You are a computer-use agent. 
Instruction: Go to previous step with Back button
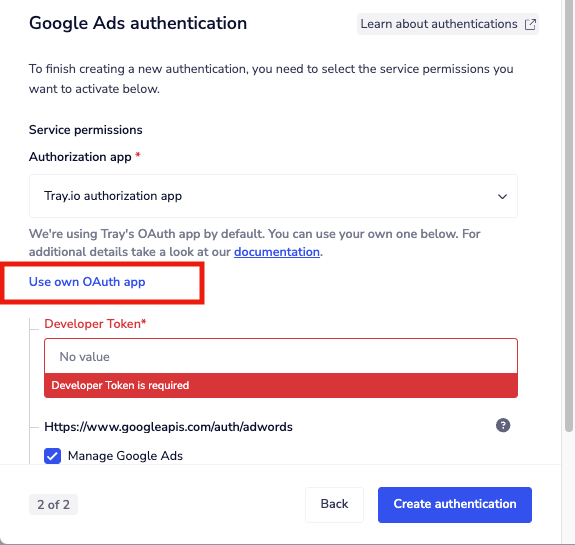click(x=334, y=504)
